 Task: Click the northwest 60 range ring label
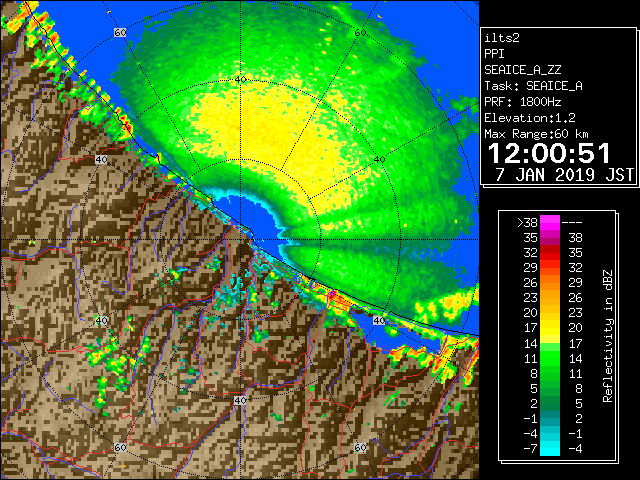point(120,32)
